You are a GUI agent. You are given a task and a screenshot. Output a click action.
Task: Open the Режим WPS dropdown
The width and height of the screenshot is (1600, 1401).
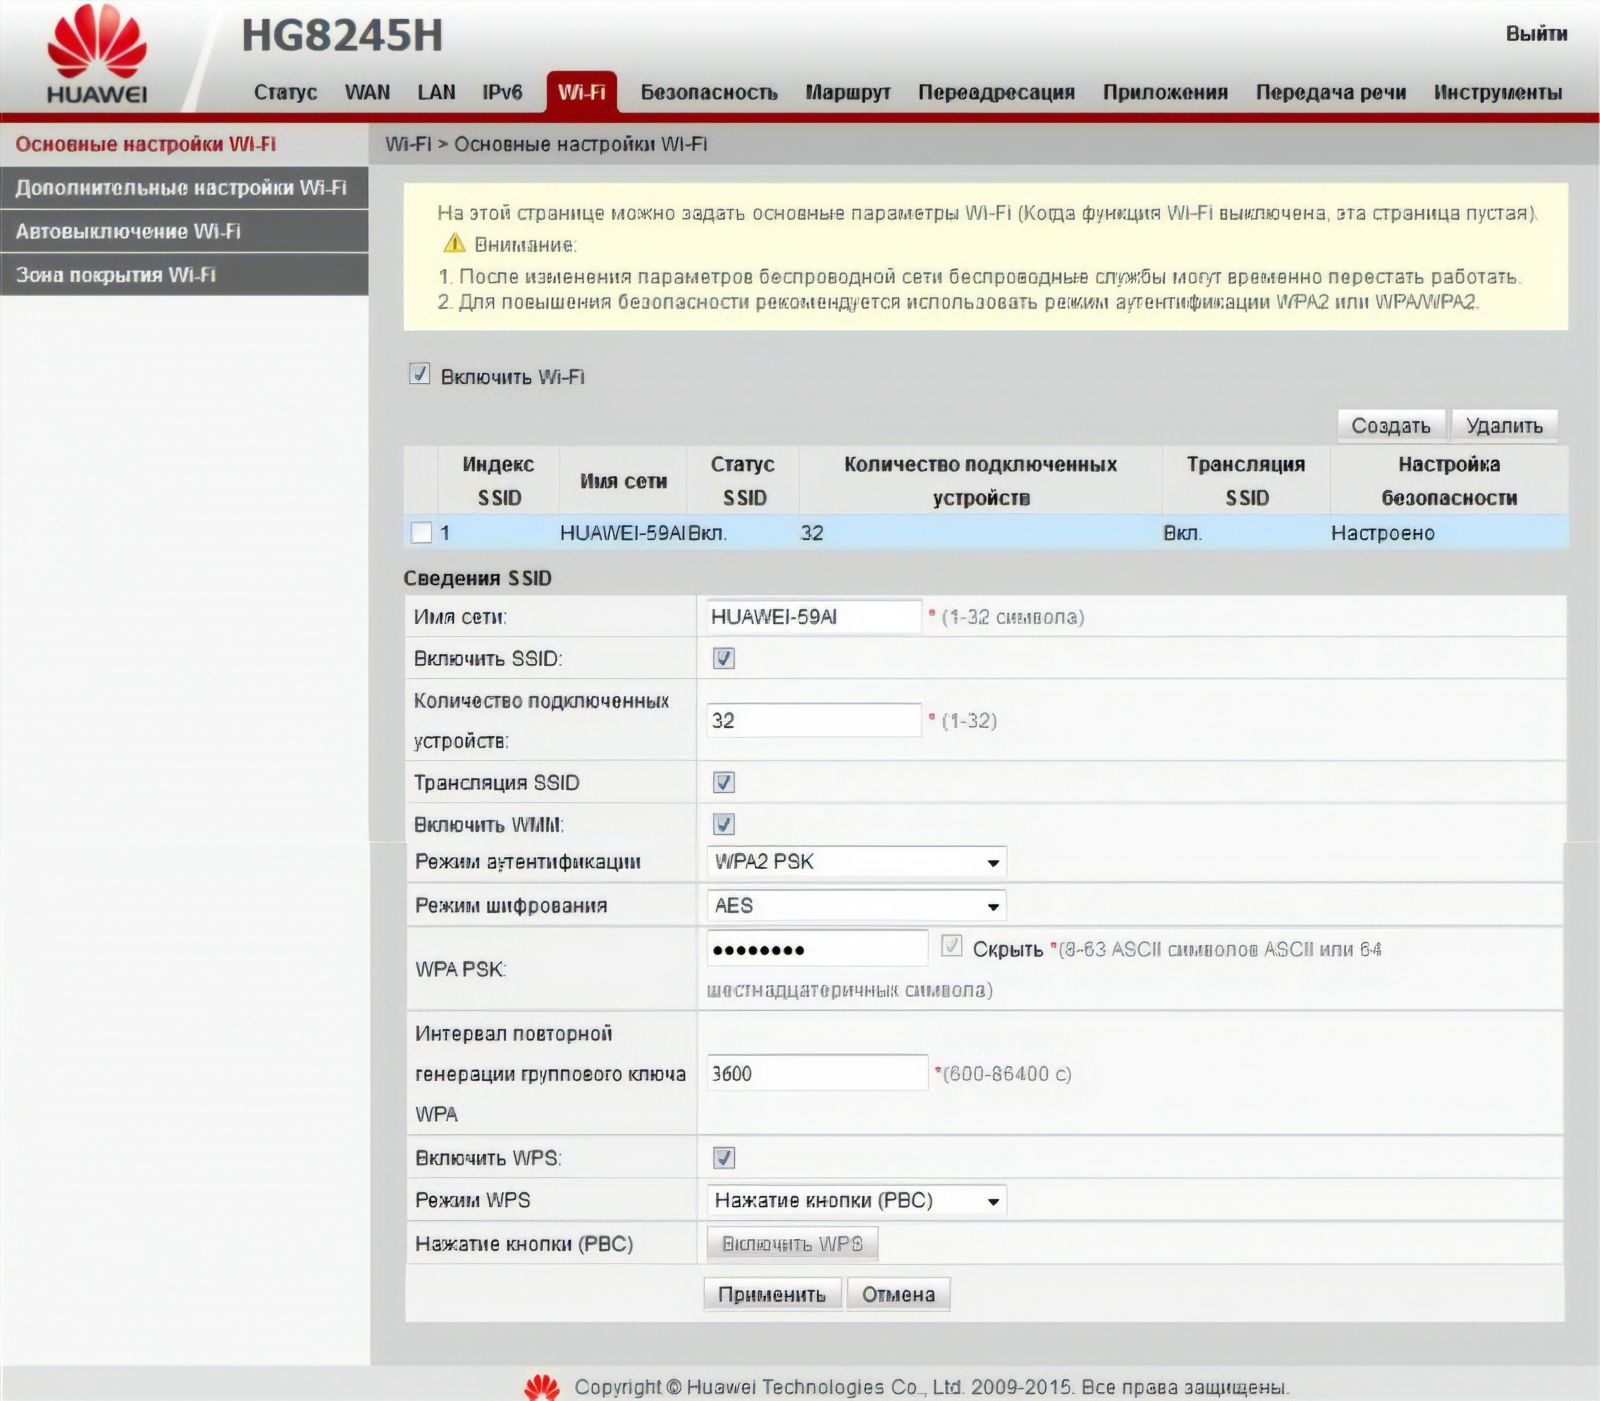click(856, 1200)
